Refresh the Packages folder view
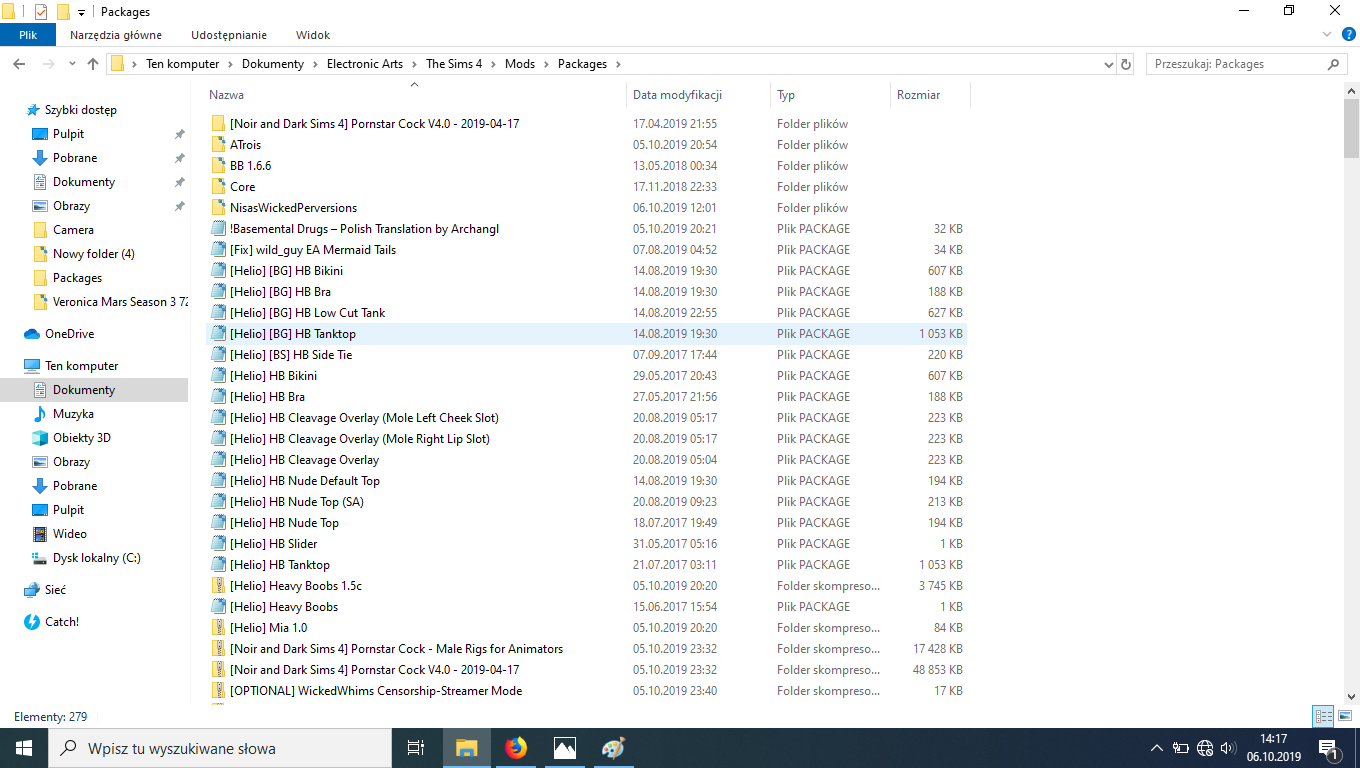This screenshot has width=1360, height=768. tap(1126, 64)
